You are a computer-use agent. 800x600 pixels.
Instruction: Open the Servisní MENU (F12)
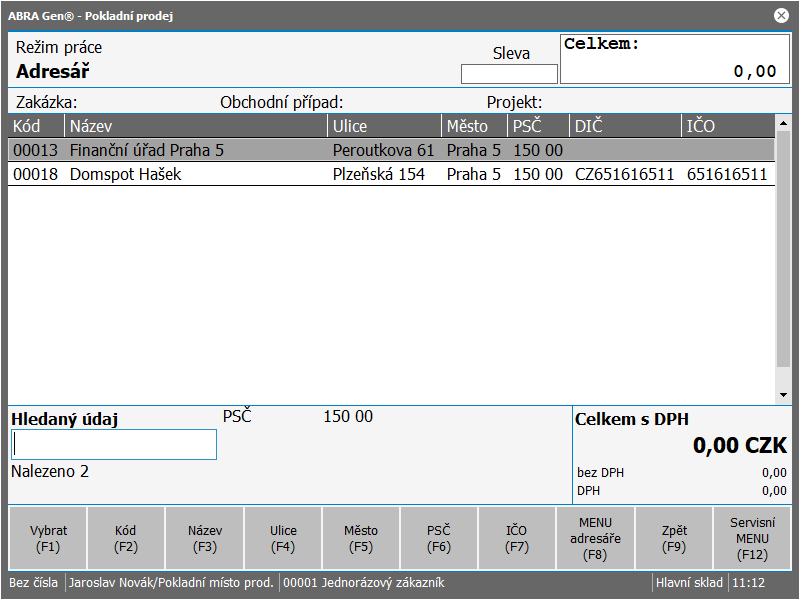[x=752, y=538]
